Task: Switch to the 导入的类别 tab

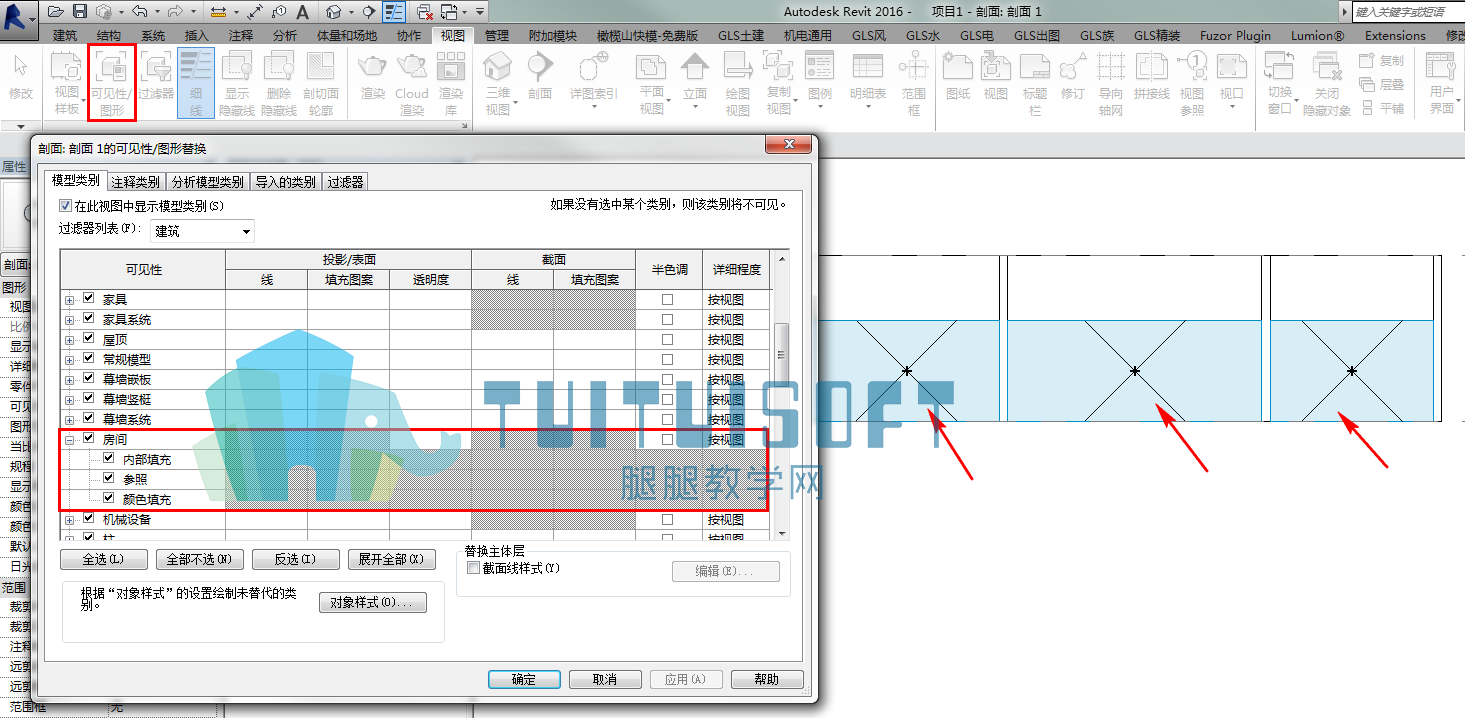Action: pos(285,182)
